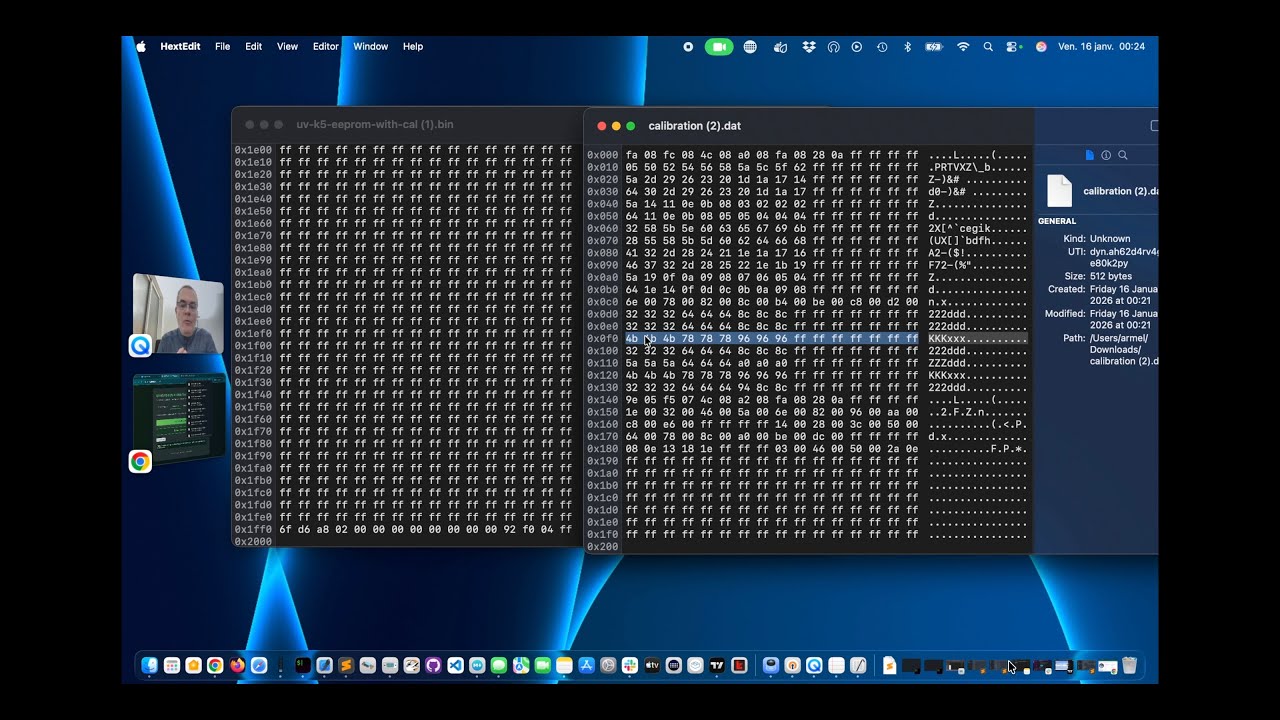Open the Edit menu
Viewport: 1280px width, 720px height.
(254, 46)
